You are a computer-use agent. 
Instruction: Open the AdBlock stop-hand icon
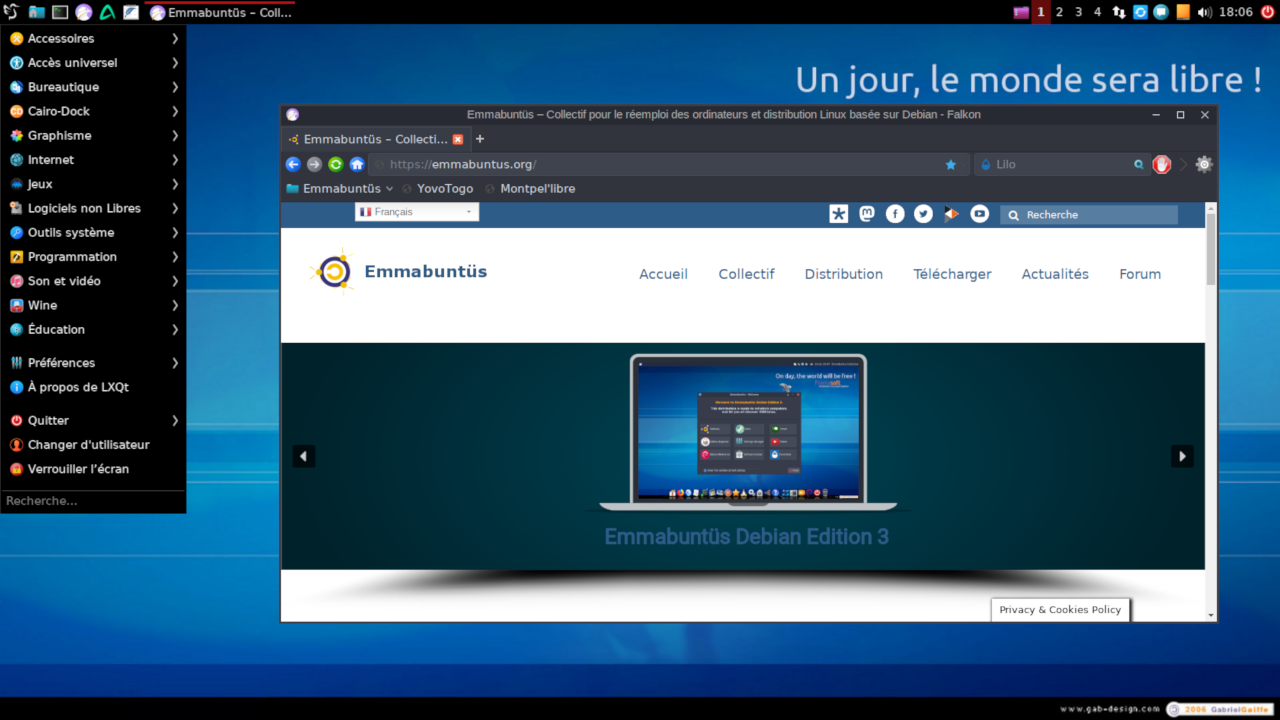[1161, 164]
